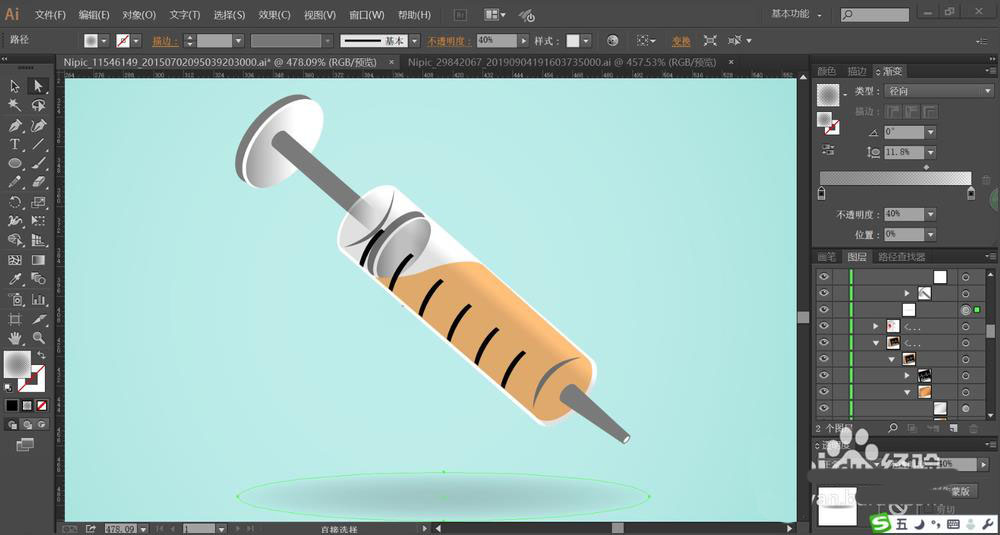The height and width of the screenshot is (535, 1000).
Task: Open the 位置 0% dropdown
Action: coord(930,235)
